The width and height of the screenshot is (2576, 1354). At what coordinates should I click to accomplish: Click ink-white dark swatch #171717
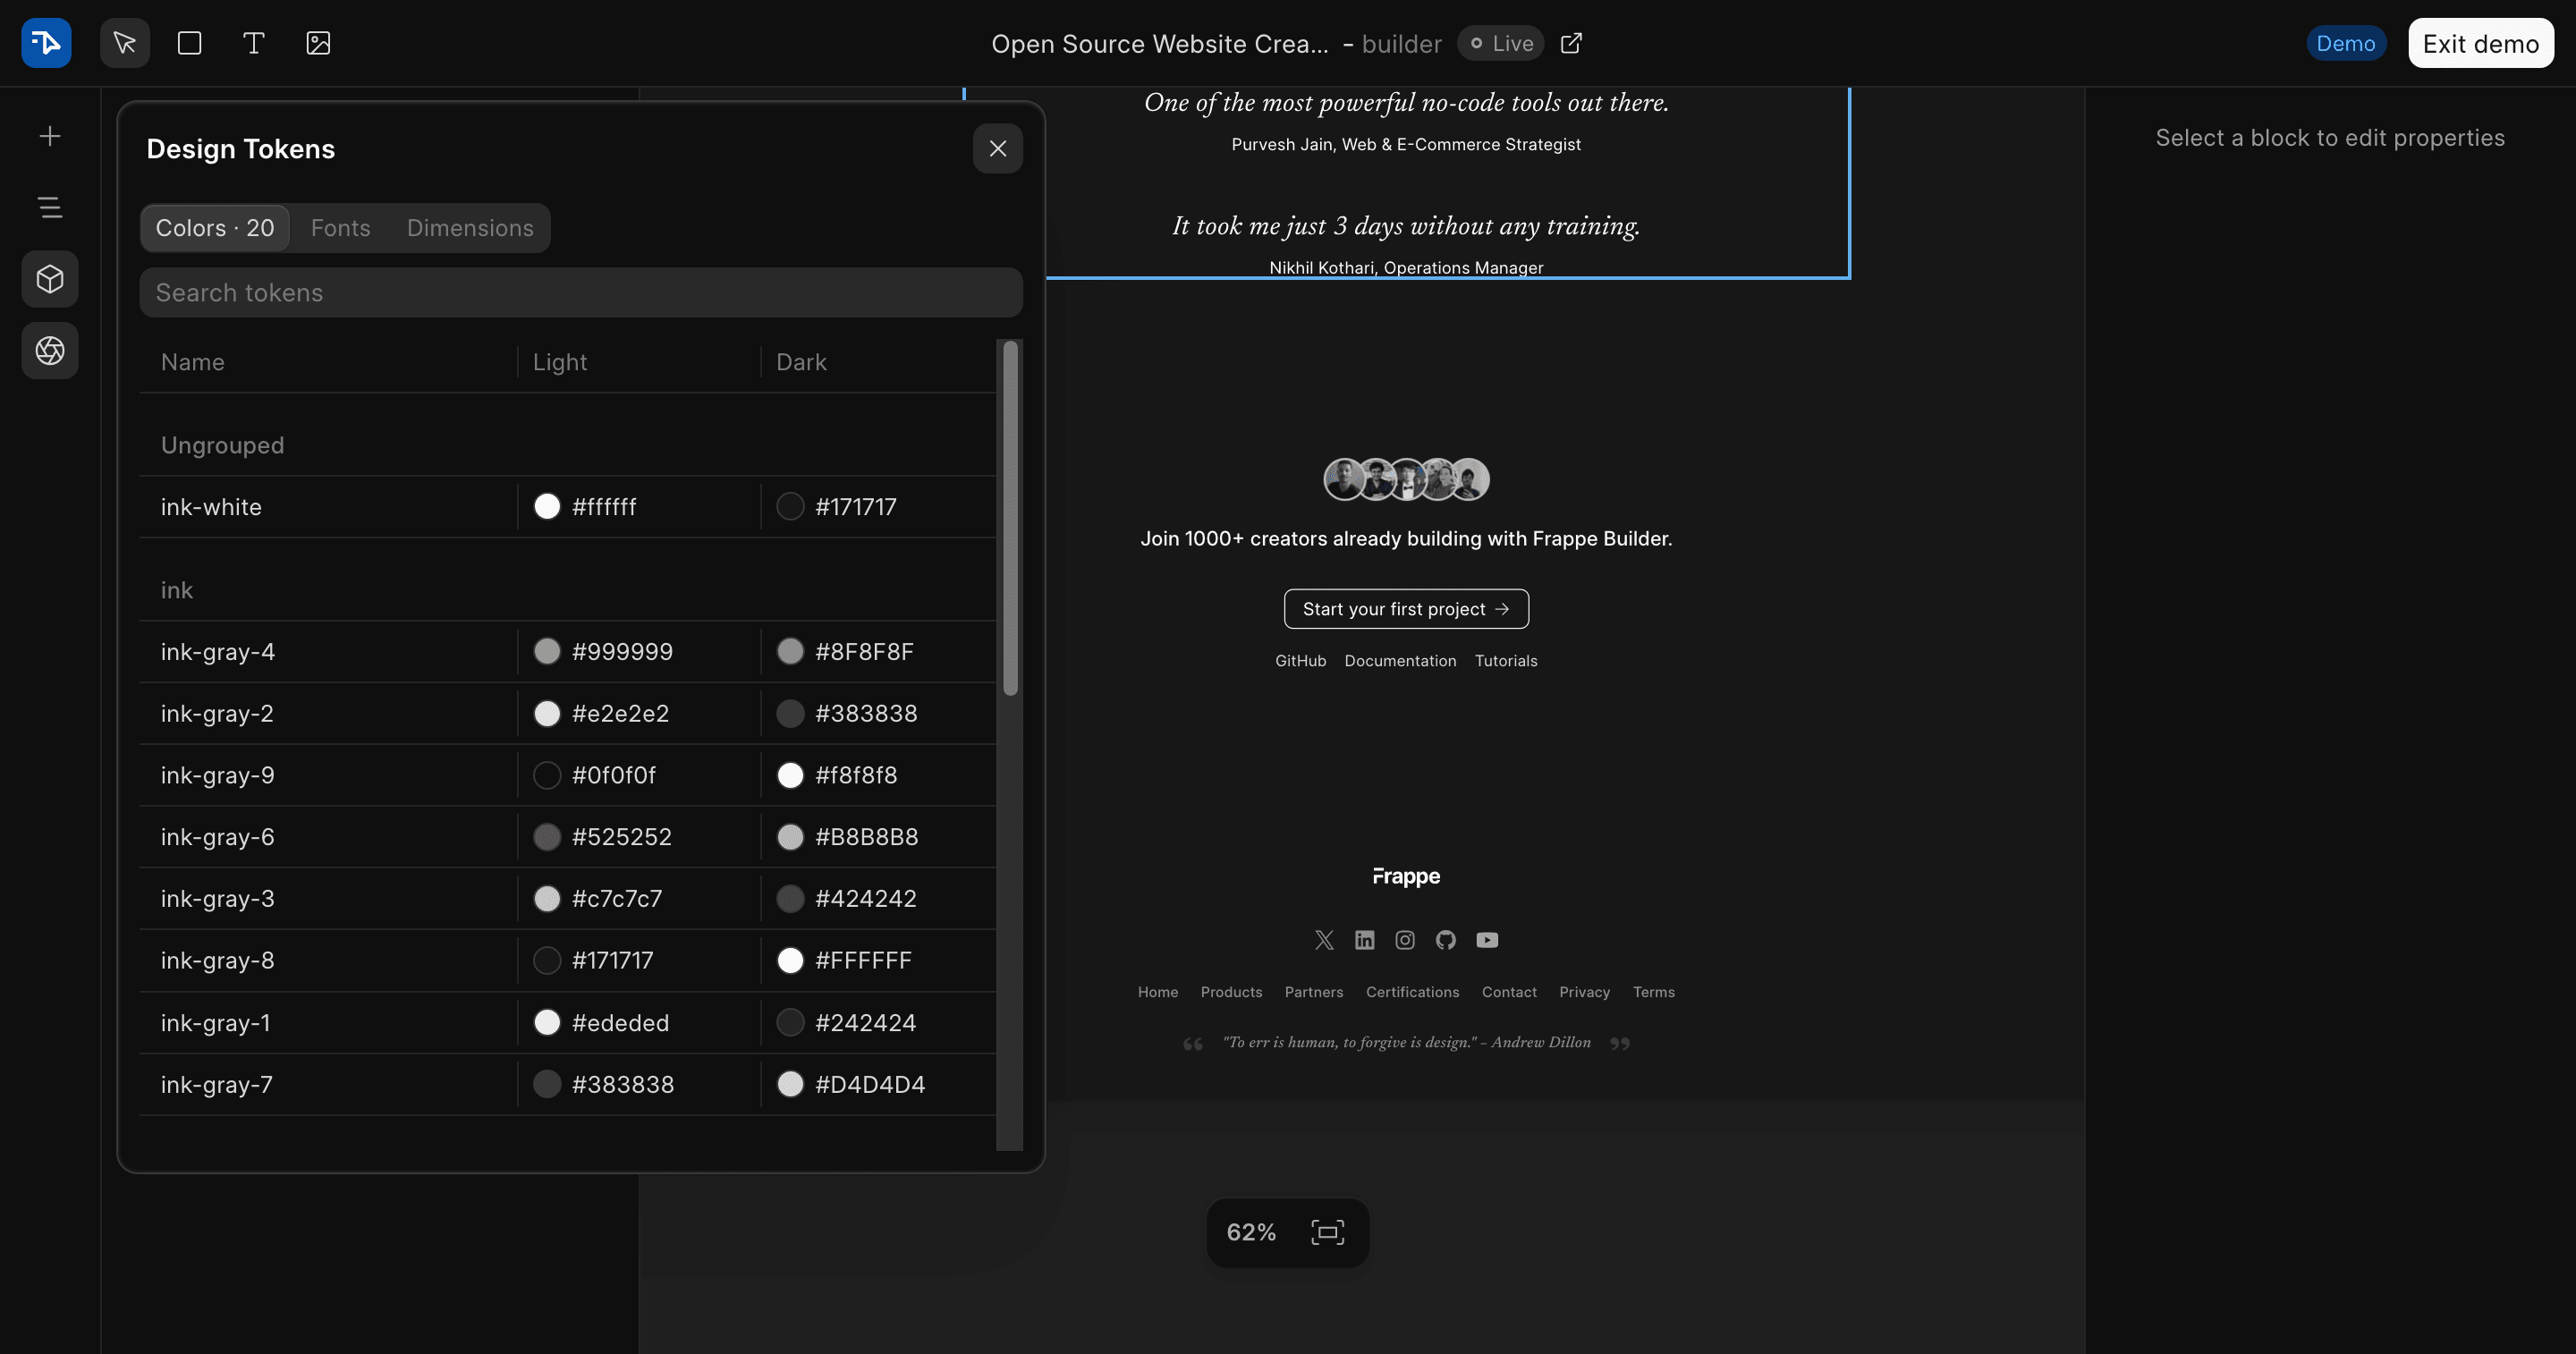point(790,507)
